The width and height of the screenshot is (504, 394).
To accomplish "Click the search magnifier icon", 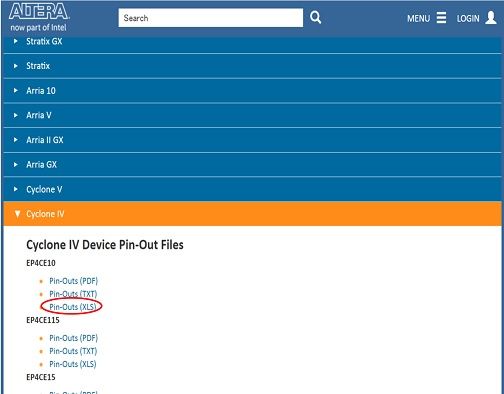I will pos(315,17).
